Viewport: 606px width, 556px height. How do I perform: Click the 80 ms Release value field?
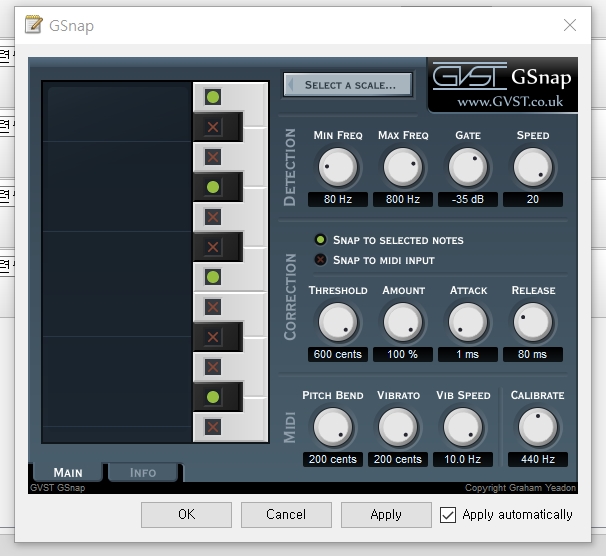pyautogui.click(x=533, y=354)
